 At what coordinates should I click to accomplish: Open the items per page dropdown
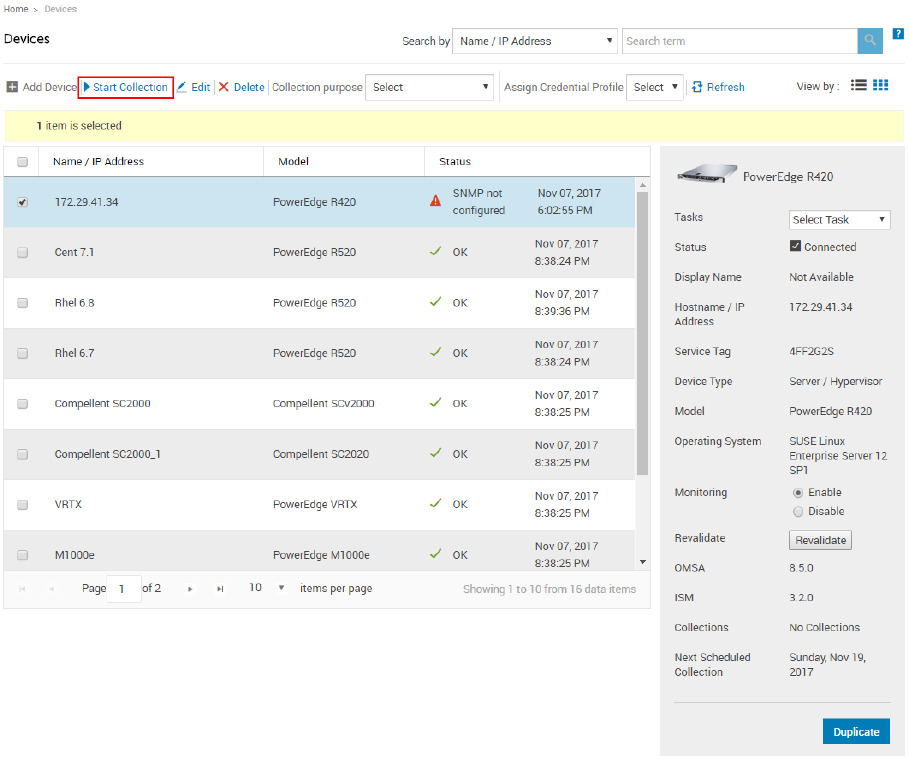(x=281, y=588)
